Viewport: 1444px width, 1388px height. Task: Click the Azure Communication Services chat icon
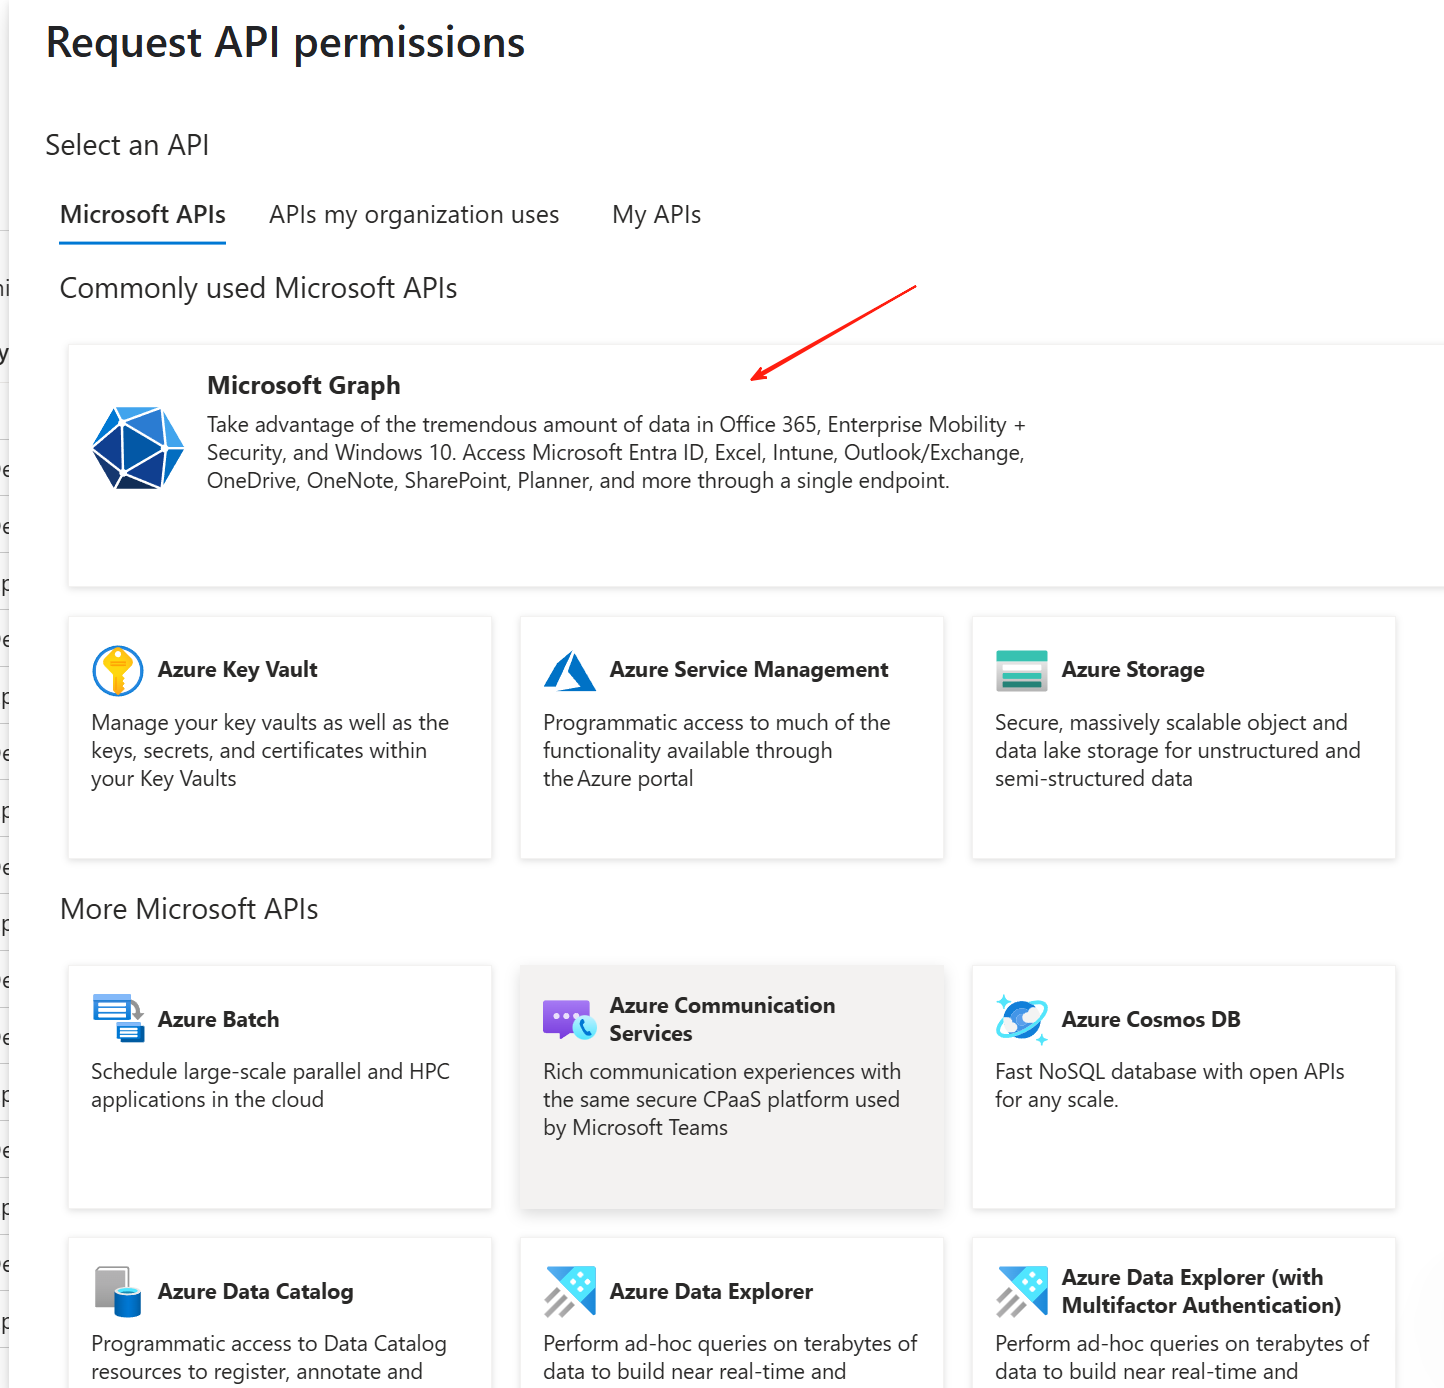(570, 1019)
